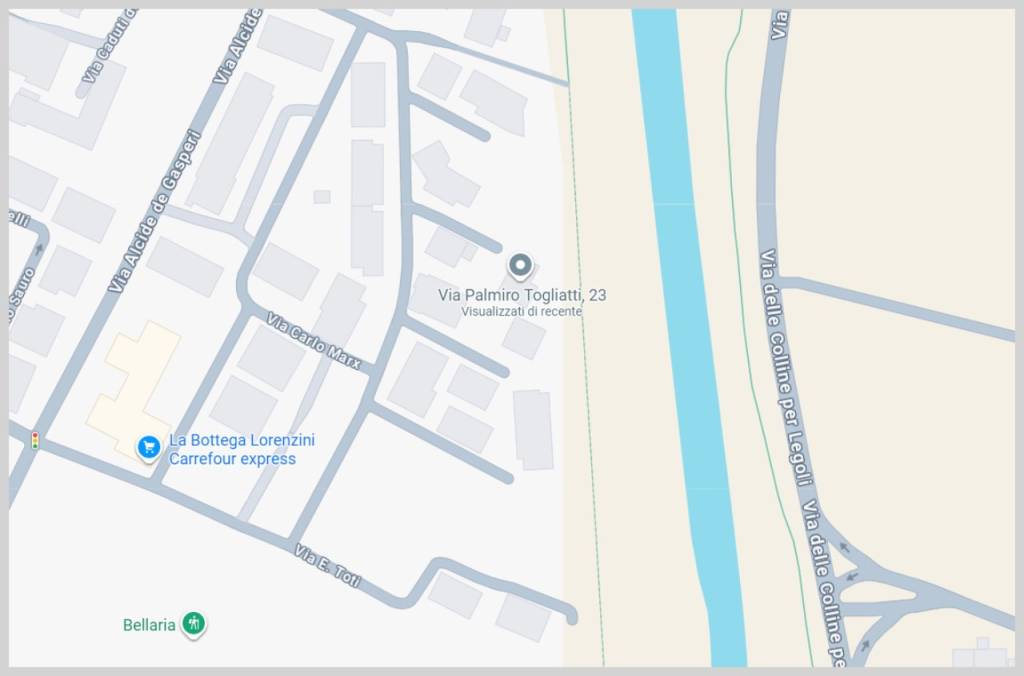Open the blue shopping cart marker
This screenshot has height=676, width=1024.
pos(149,447)
